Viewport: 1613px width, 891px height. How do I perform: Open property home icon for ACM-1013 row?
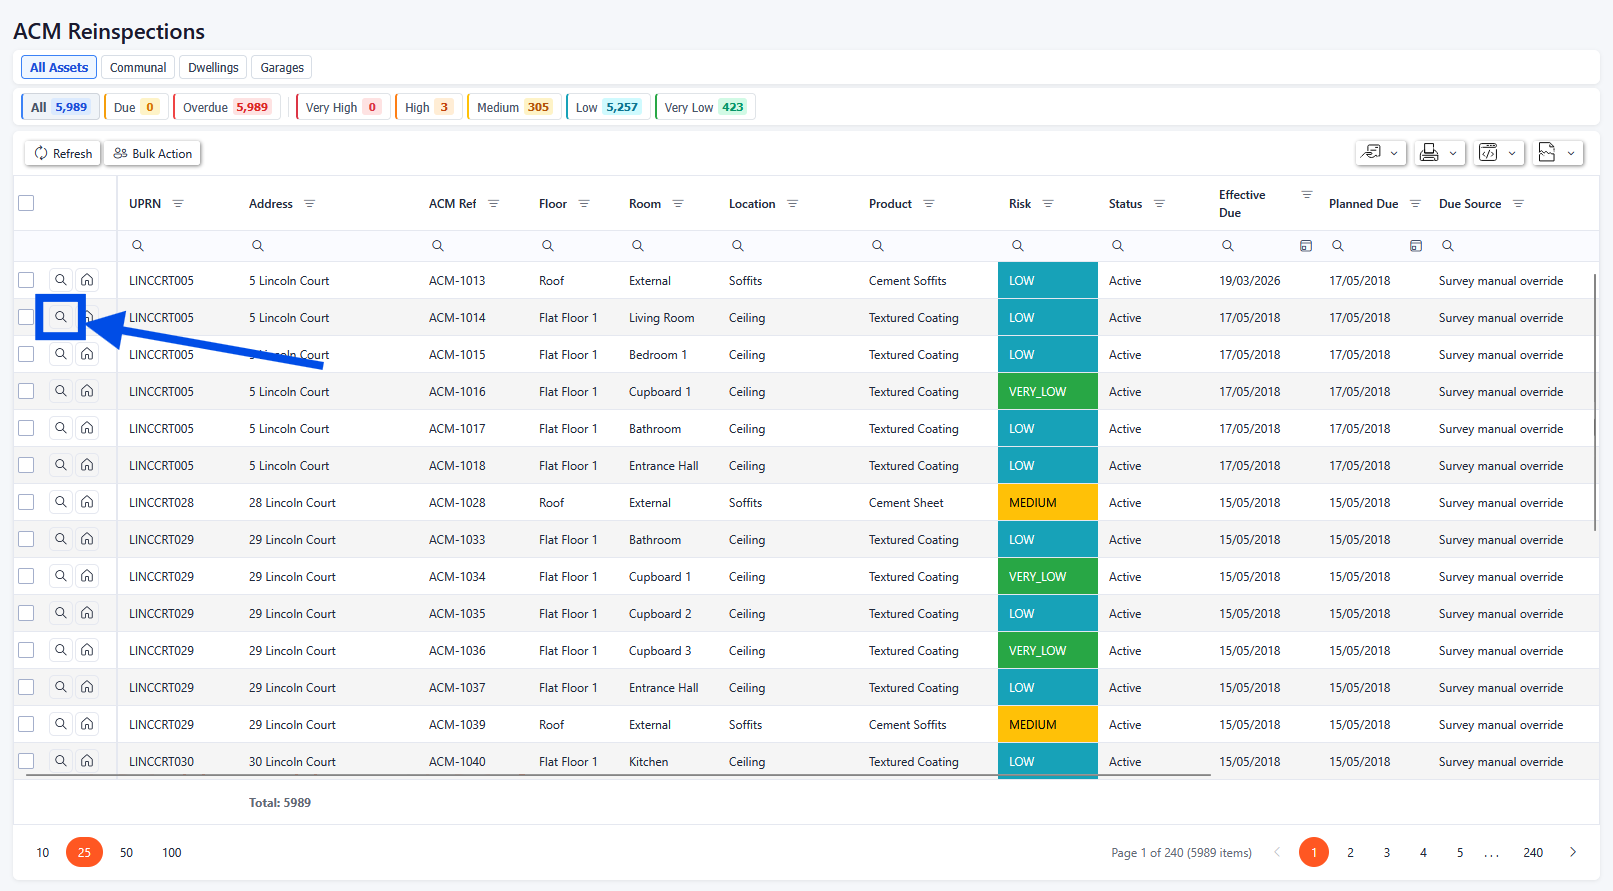[87, 280]
